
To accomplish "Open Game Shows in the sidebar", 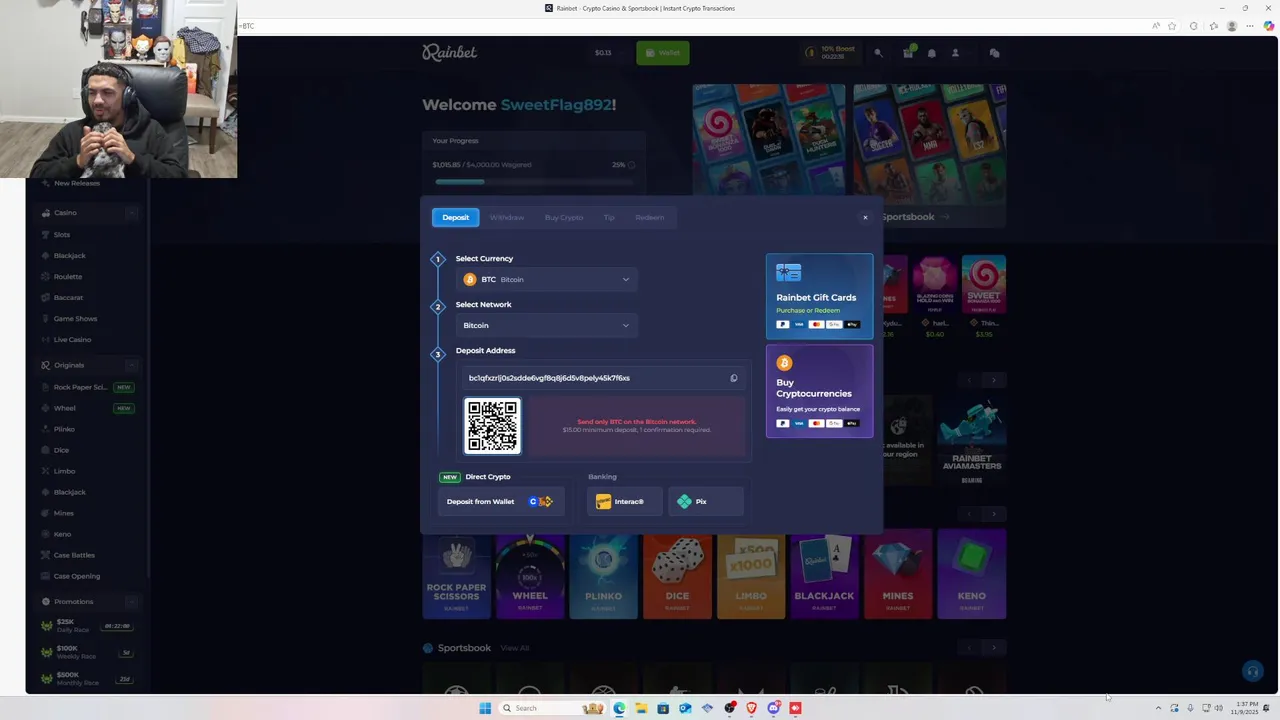I will [x=75, y=318].
